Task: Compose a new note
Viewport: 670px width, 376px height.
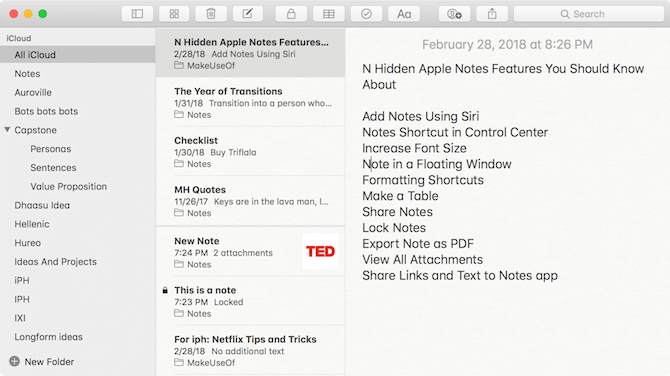Action: [x=248, y=14]
